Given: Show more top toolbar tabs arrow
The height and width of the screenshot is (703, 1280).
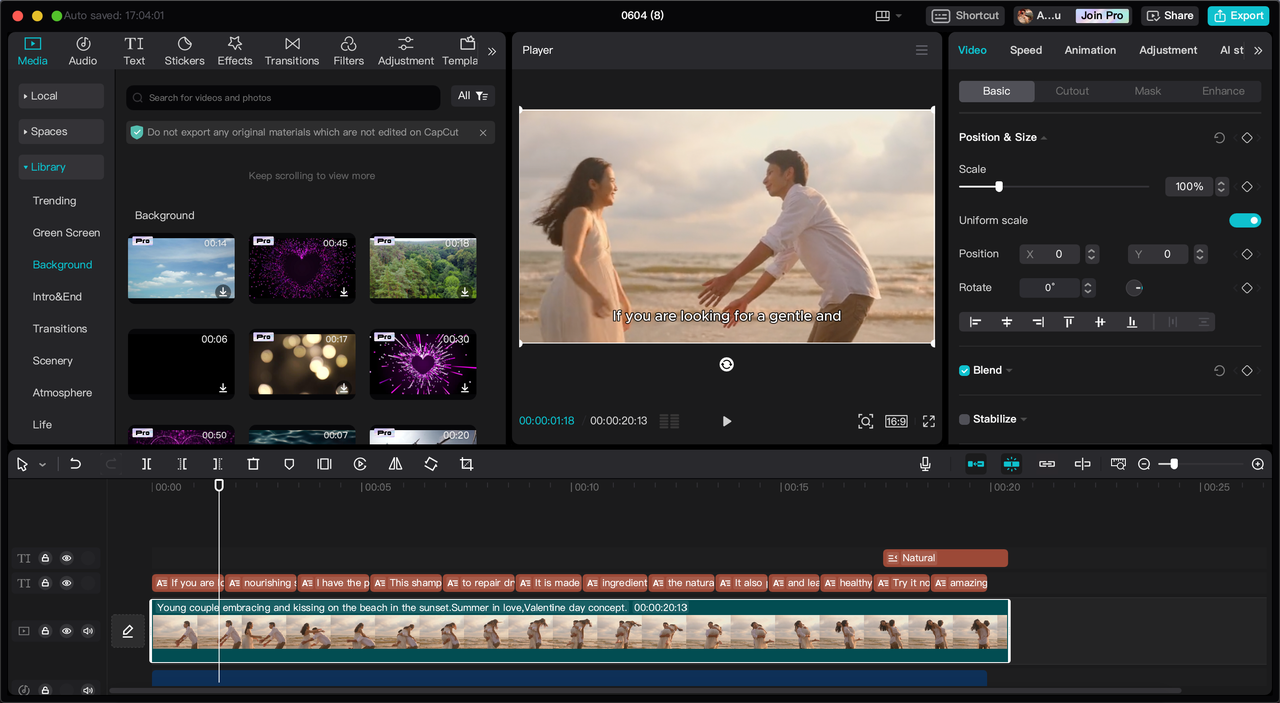Looking at the screenshot, I should 492,51.
